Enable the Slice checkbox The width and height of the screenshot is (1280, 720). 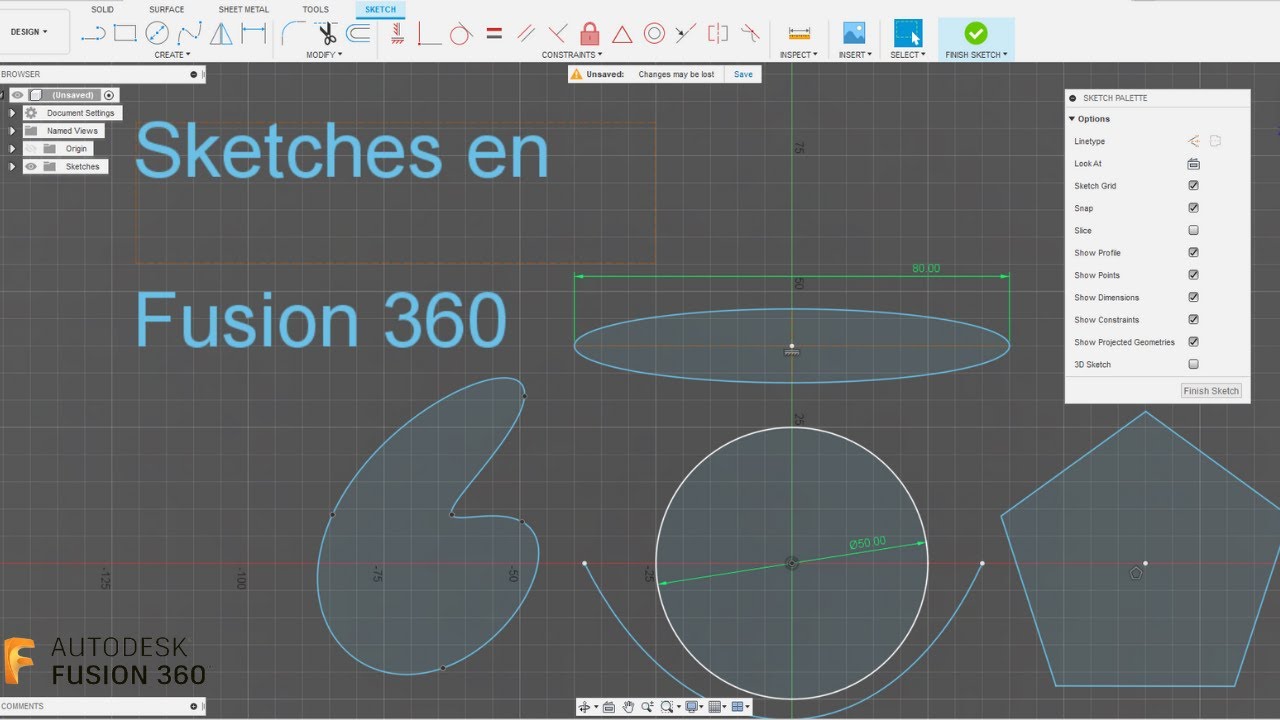point(1193,230)
